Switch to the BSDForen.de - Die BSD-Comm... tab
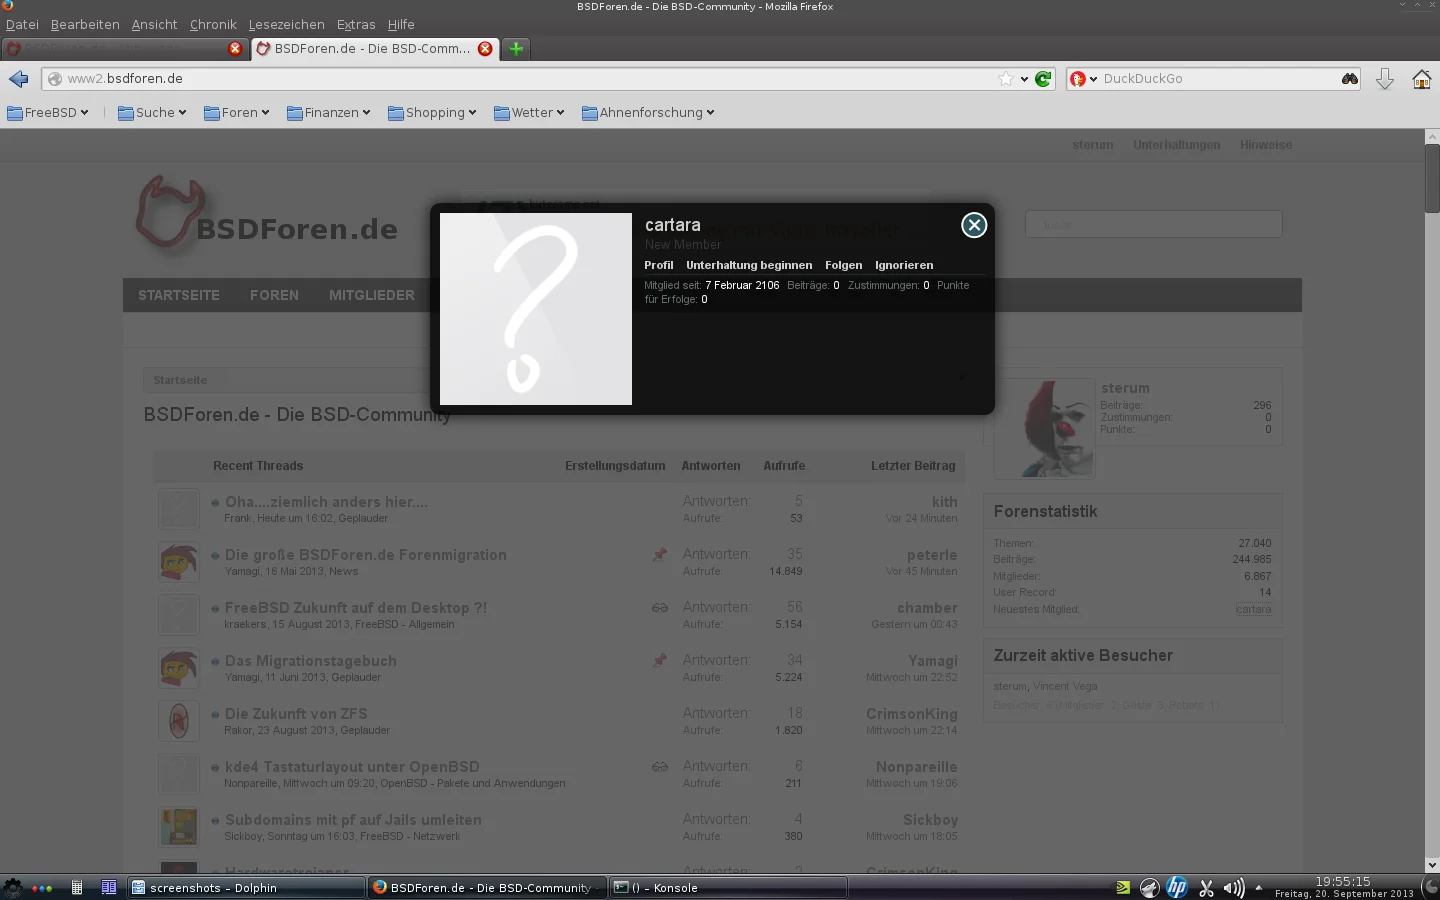 (x=372, y=48)
